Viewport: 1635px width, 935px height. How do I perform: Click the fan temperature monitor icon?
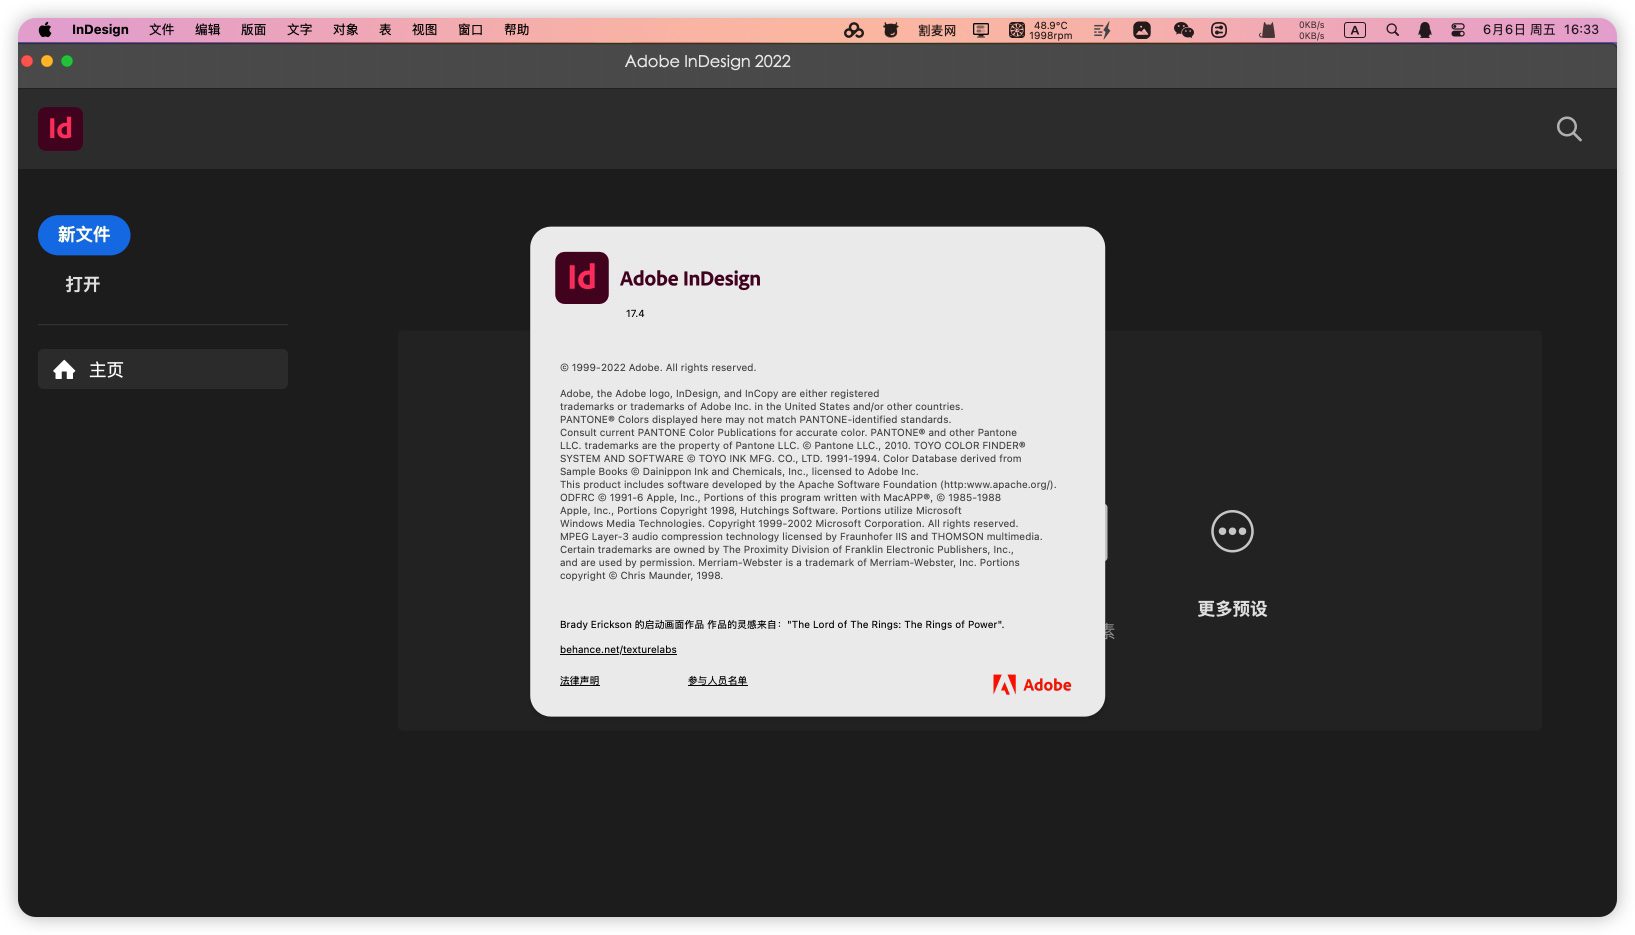click(x=1017, y=30)
